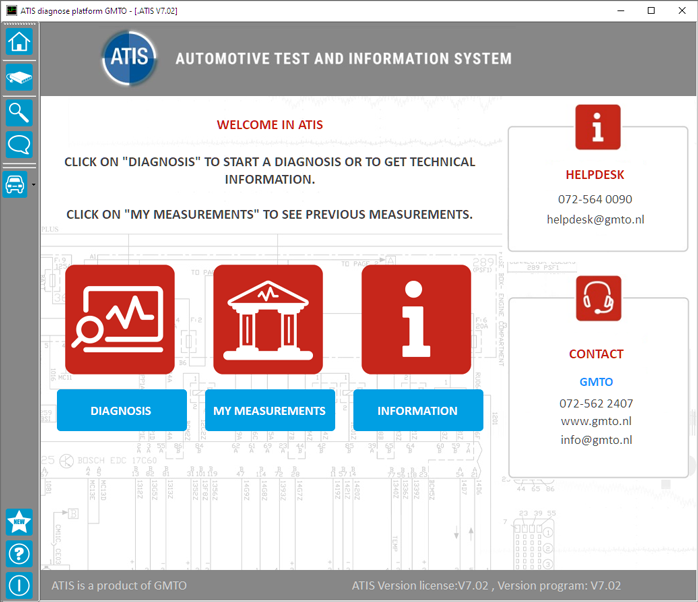Click the HELPDESK heading
The height and width of the screenshot is (602, 698).
pos(595,175)
